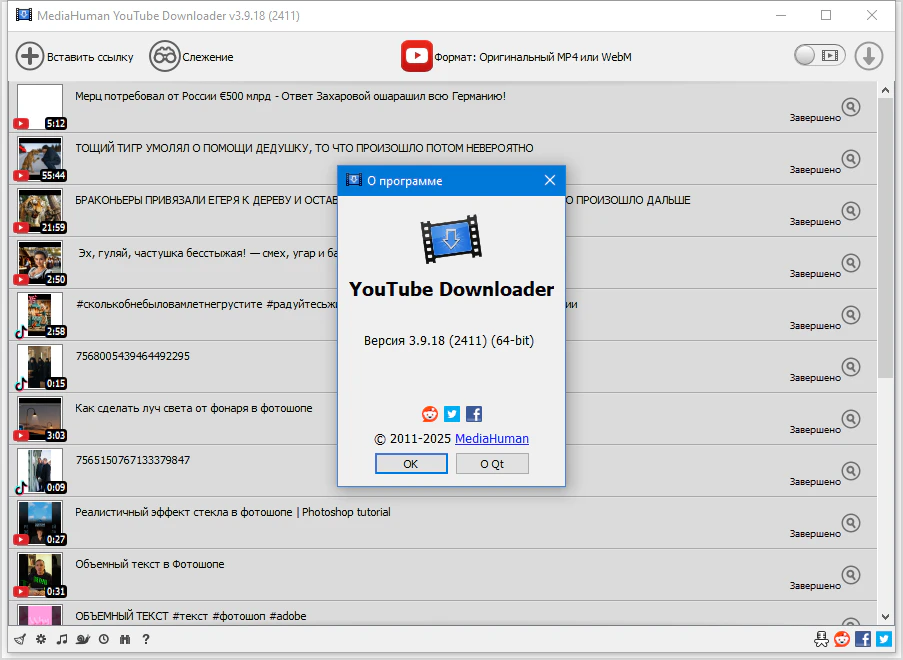Click the question mark help icon

146,639
